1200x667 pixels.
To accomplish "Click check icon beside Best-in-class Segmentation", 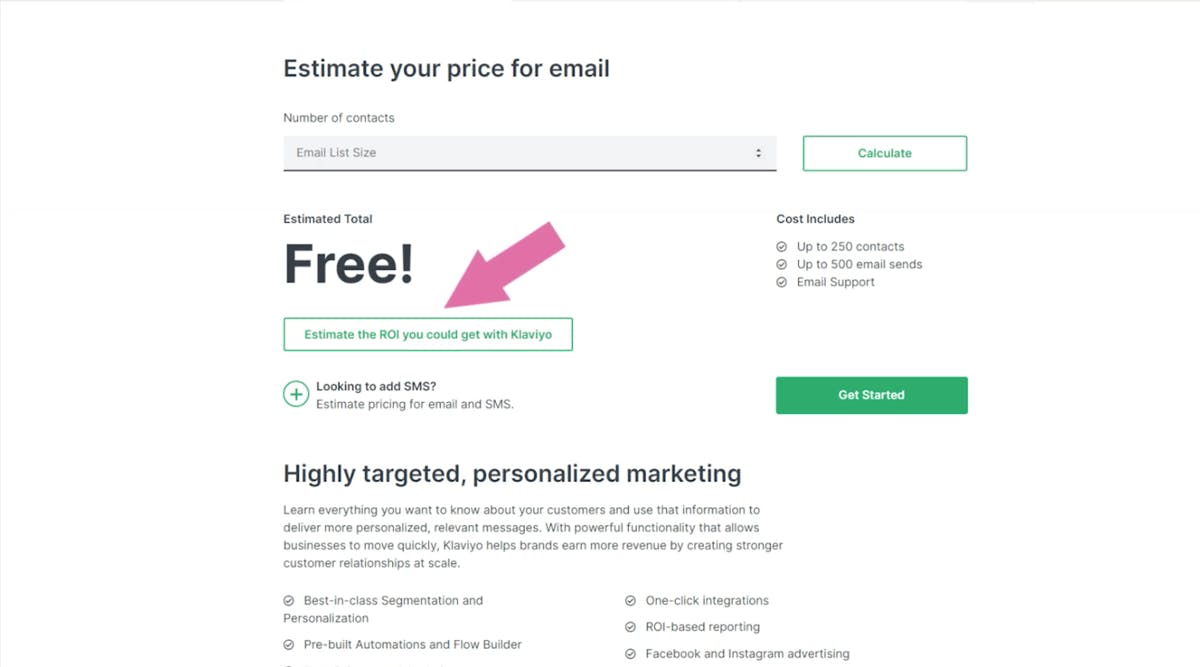I will pos(289,601).
